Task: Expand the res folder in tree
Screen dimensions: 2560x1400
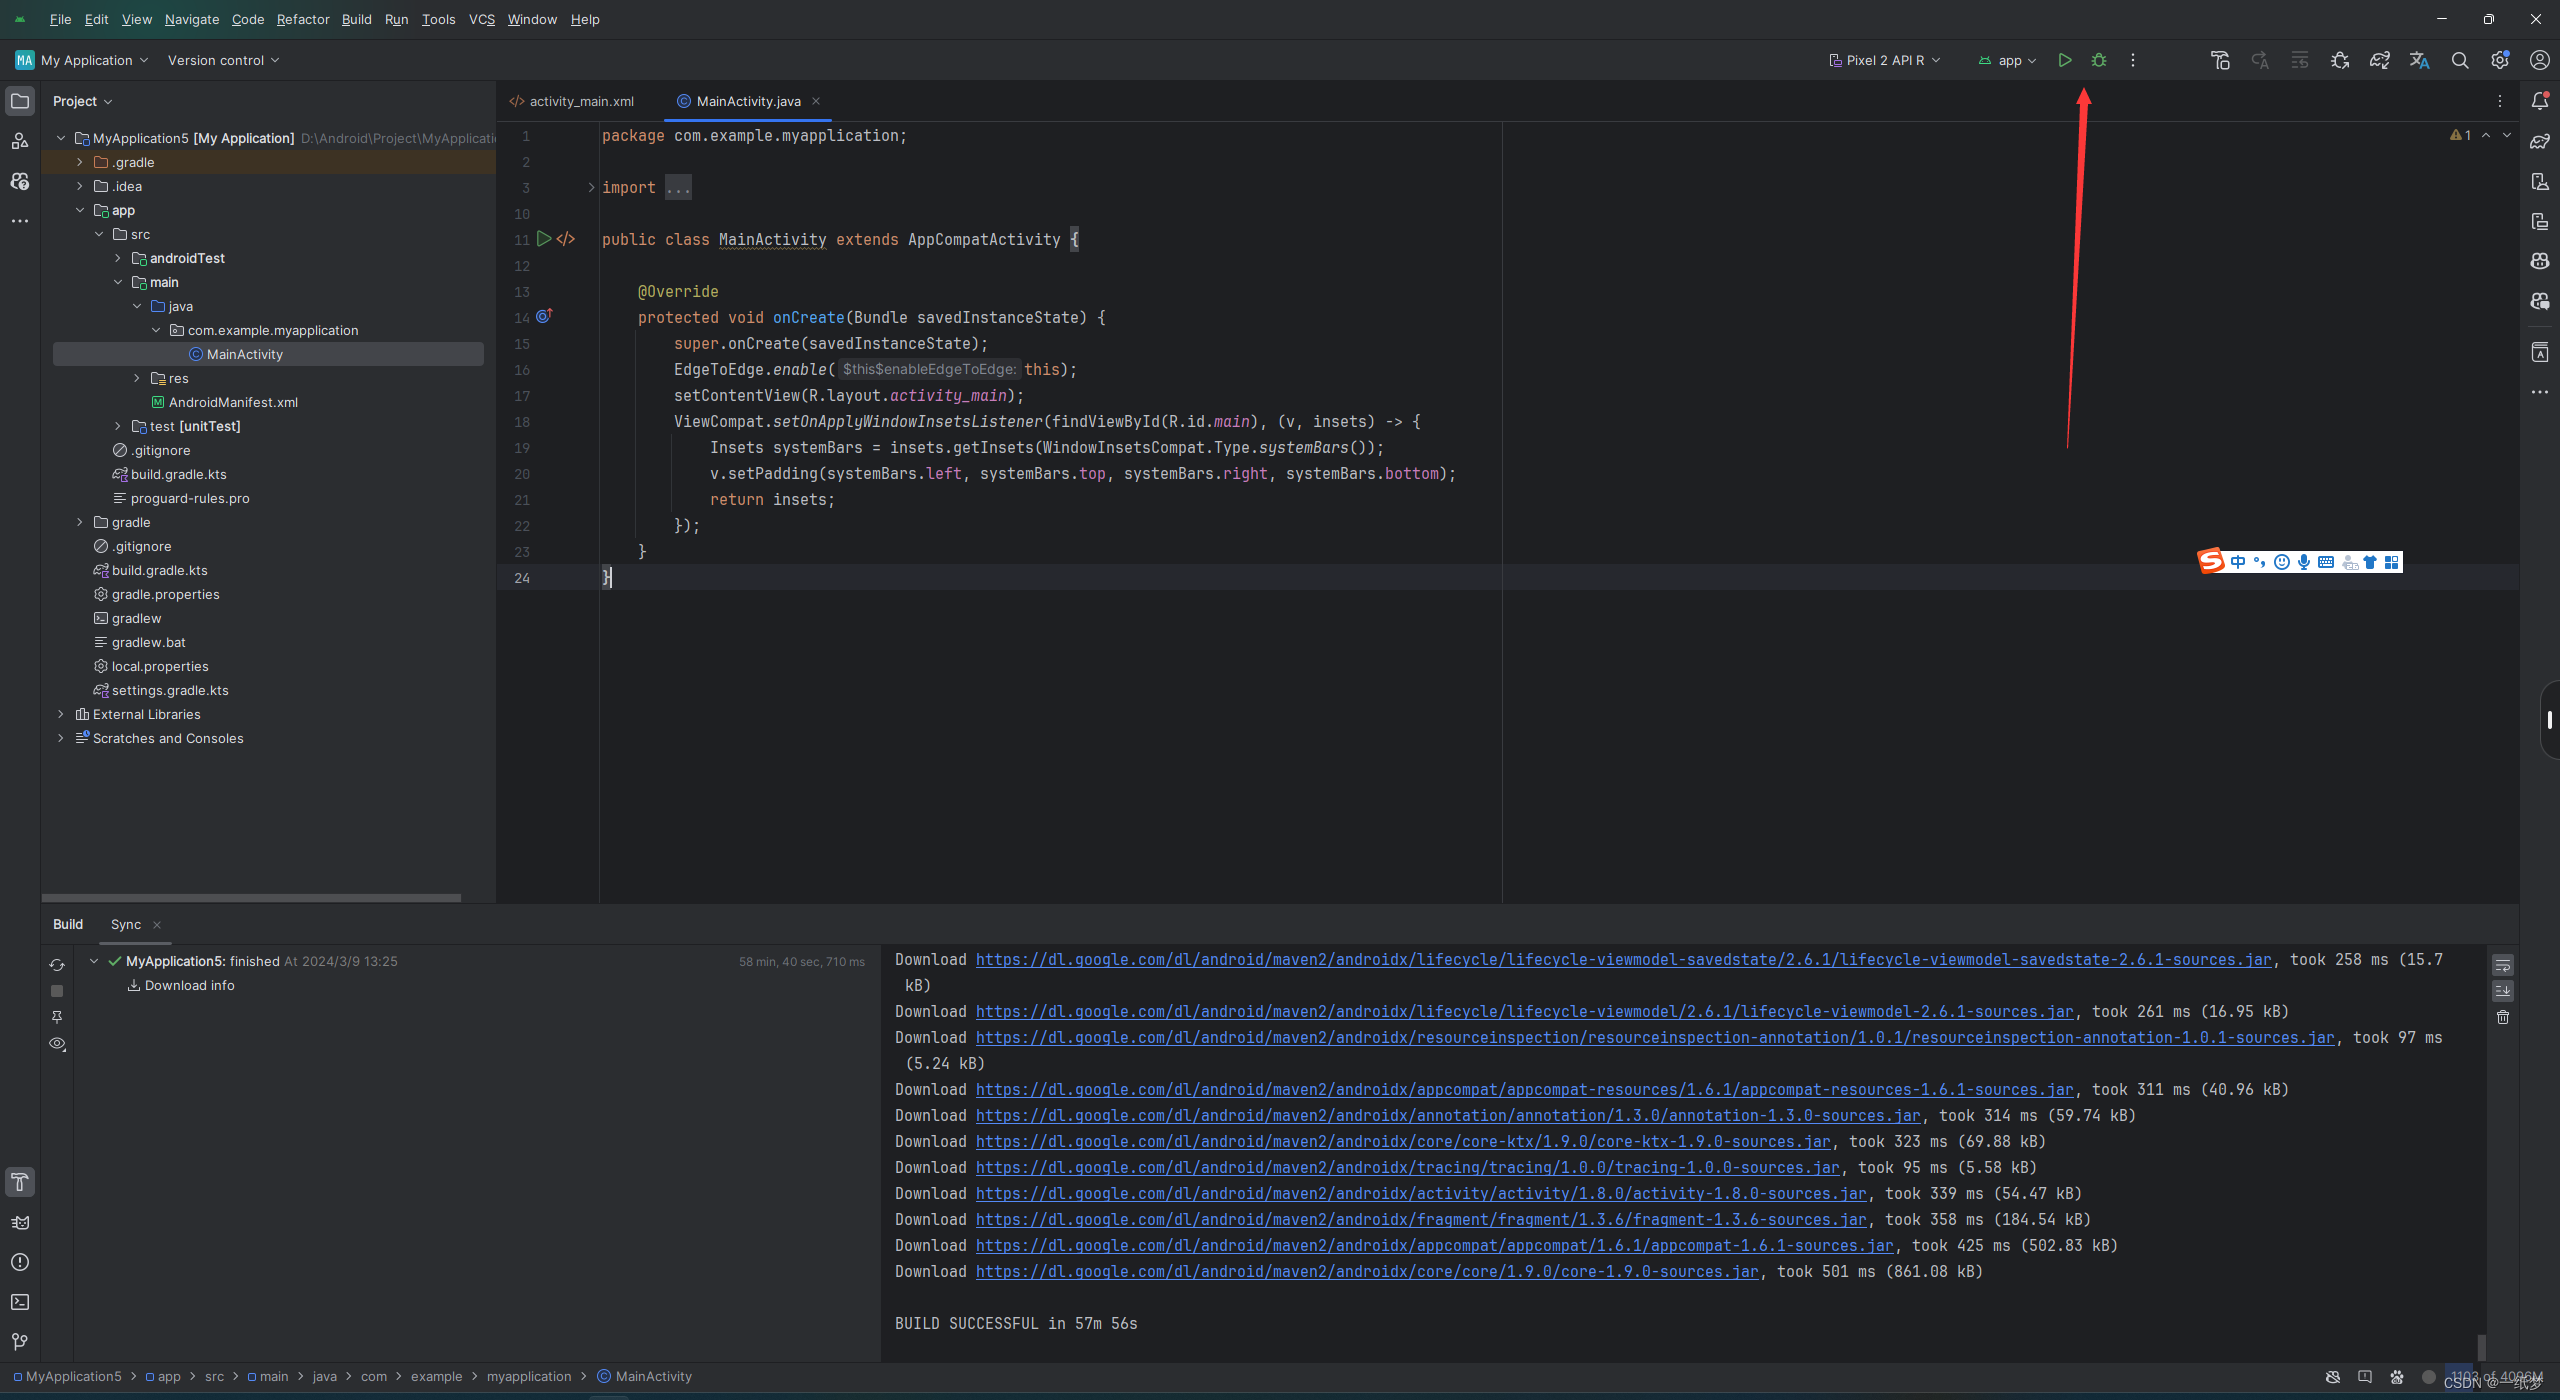Action: point(137,378)
